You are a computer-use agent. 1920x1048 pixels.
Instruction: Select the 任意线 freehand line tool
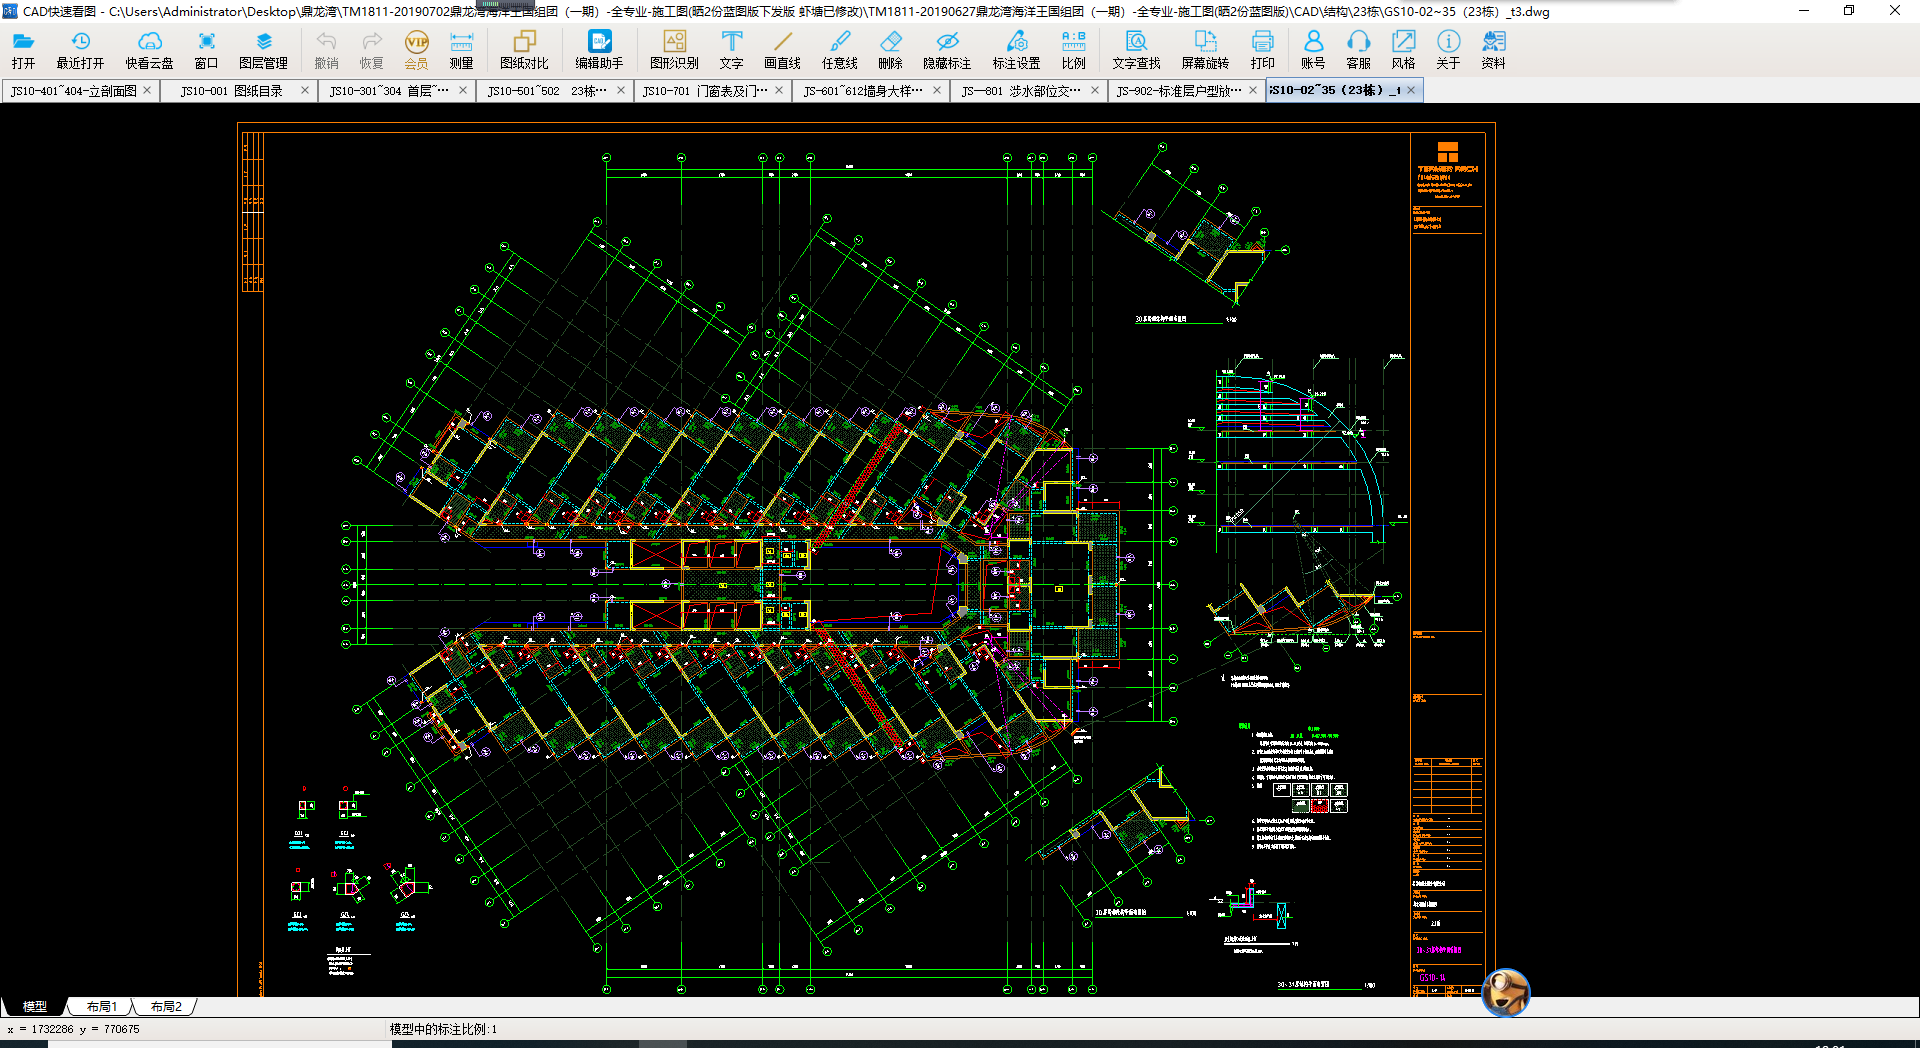click(839, 50)
